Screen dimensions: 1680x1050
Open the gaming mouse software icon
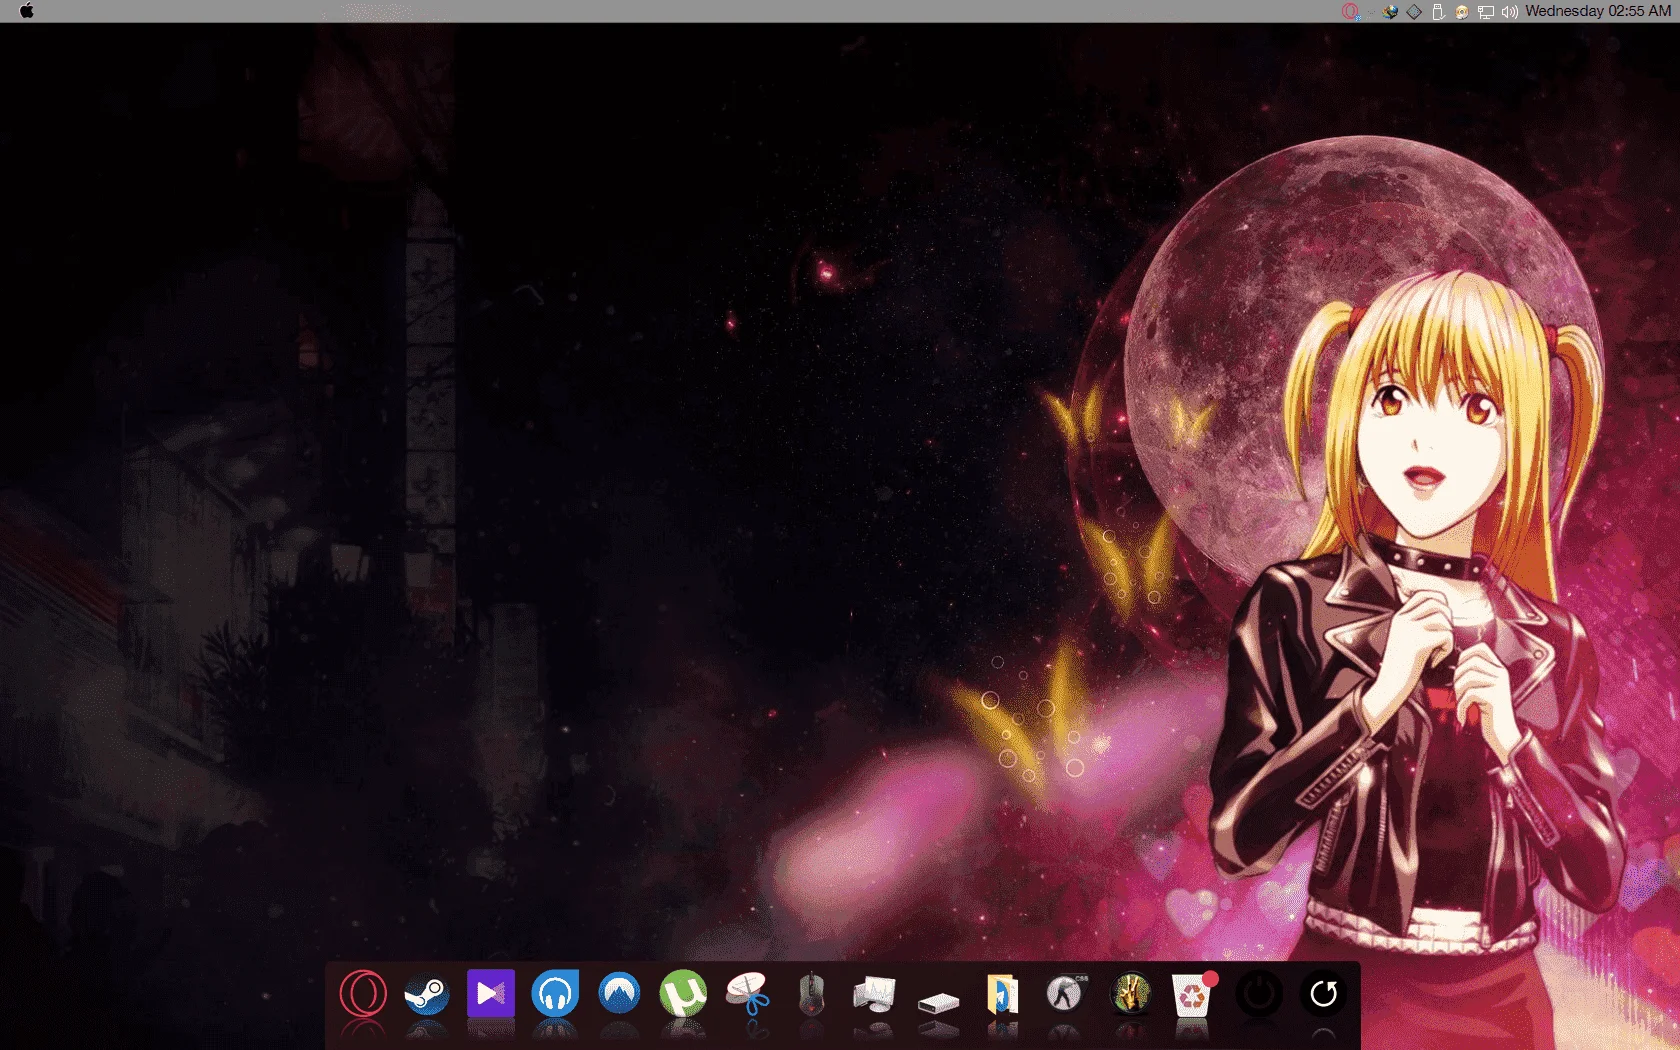coord(812,994)
